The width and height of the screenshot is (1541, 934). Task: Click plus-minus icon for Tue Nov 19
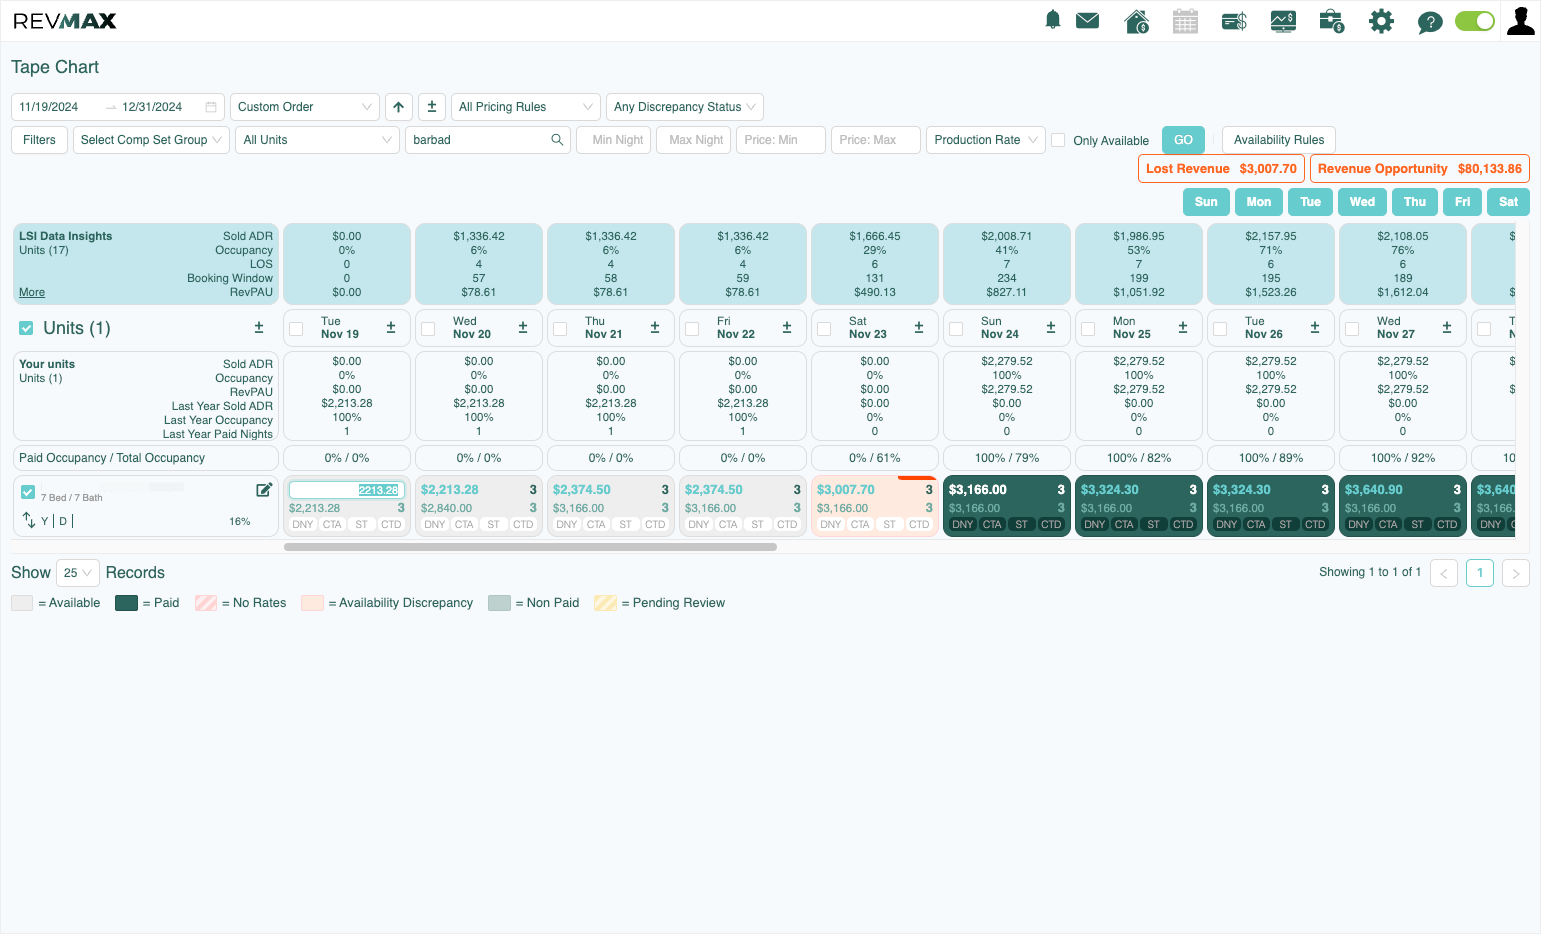[391, 328]
